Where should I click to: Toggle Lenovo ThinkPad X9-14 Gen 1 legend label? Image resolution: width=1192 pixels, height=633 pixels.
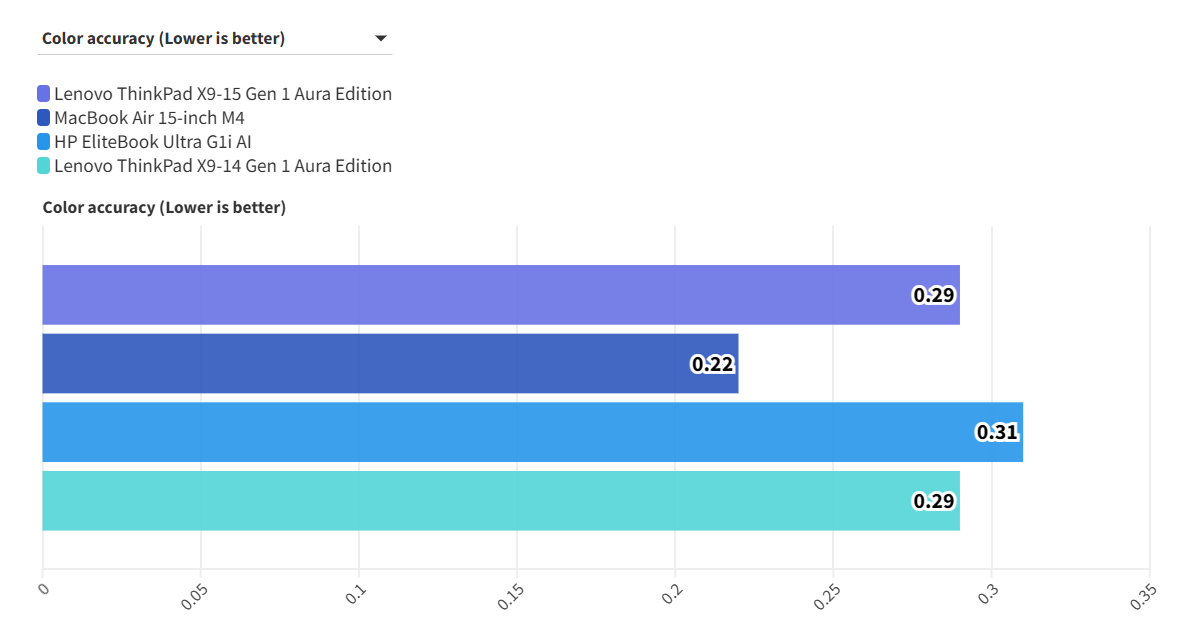click(223, 166)
